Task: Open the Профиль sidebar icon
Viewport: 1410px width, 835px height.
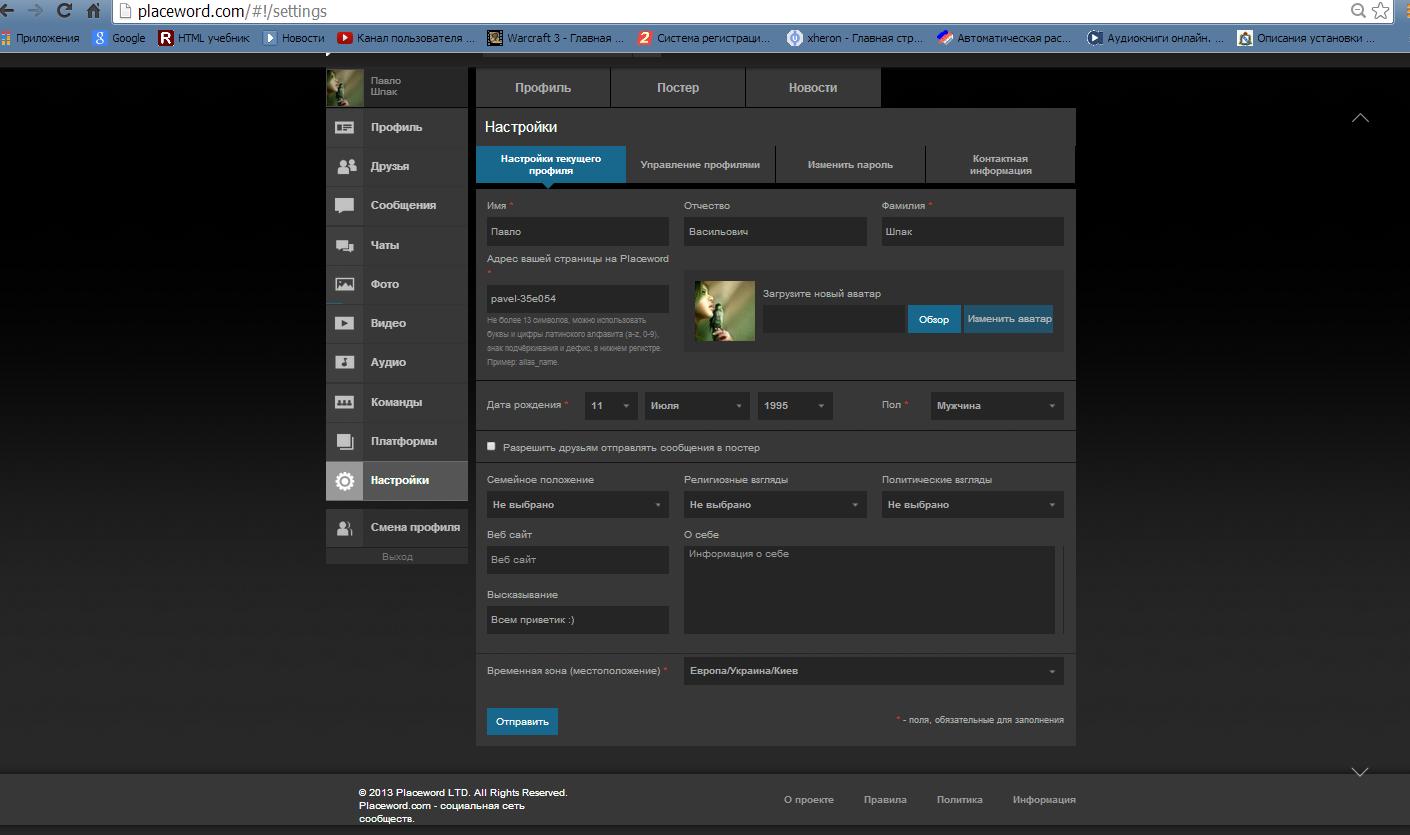Action: click(x=345, y=128)
